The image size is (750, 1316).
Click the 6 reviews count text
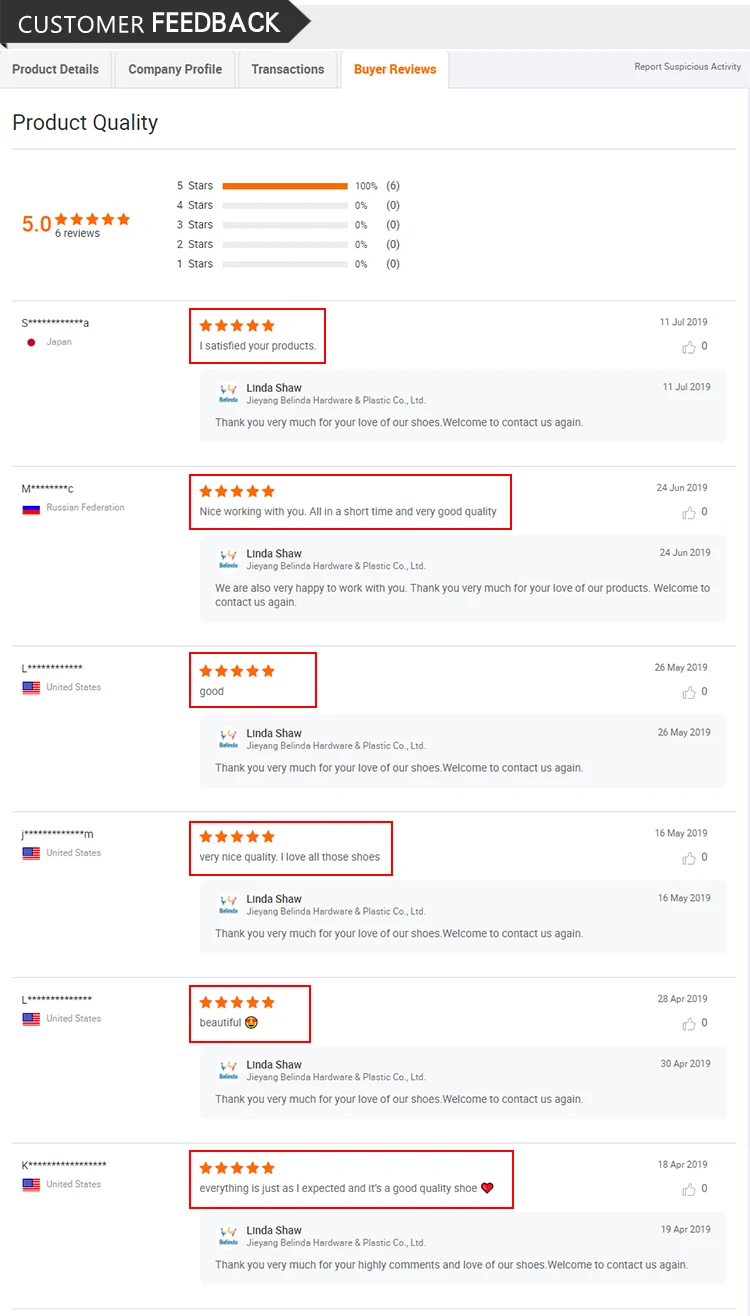pyautogui.click(x=77, y=234)
